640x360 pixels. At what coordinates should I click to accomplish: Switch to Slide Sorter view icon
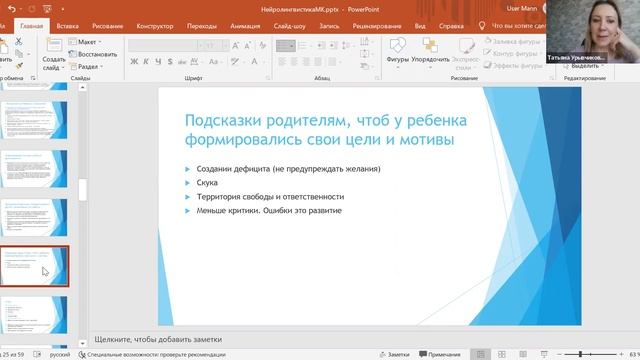tap(502, 354)
